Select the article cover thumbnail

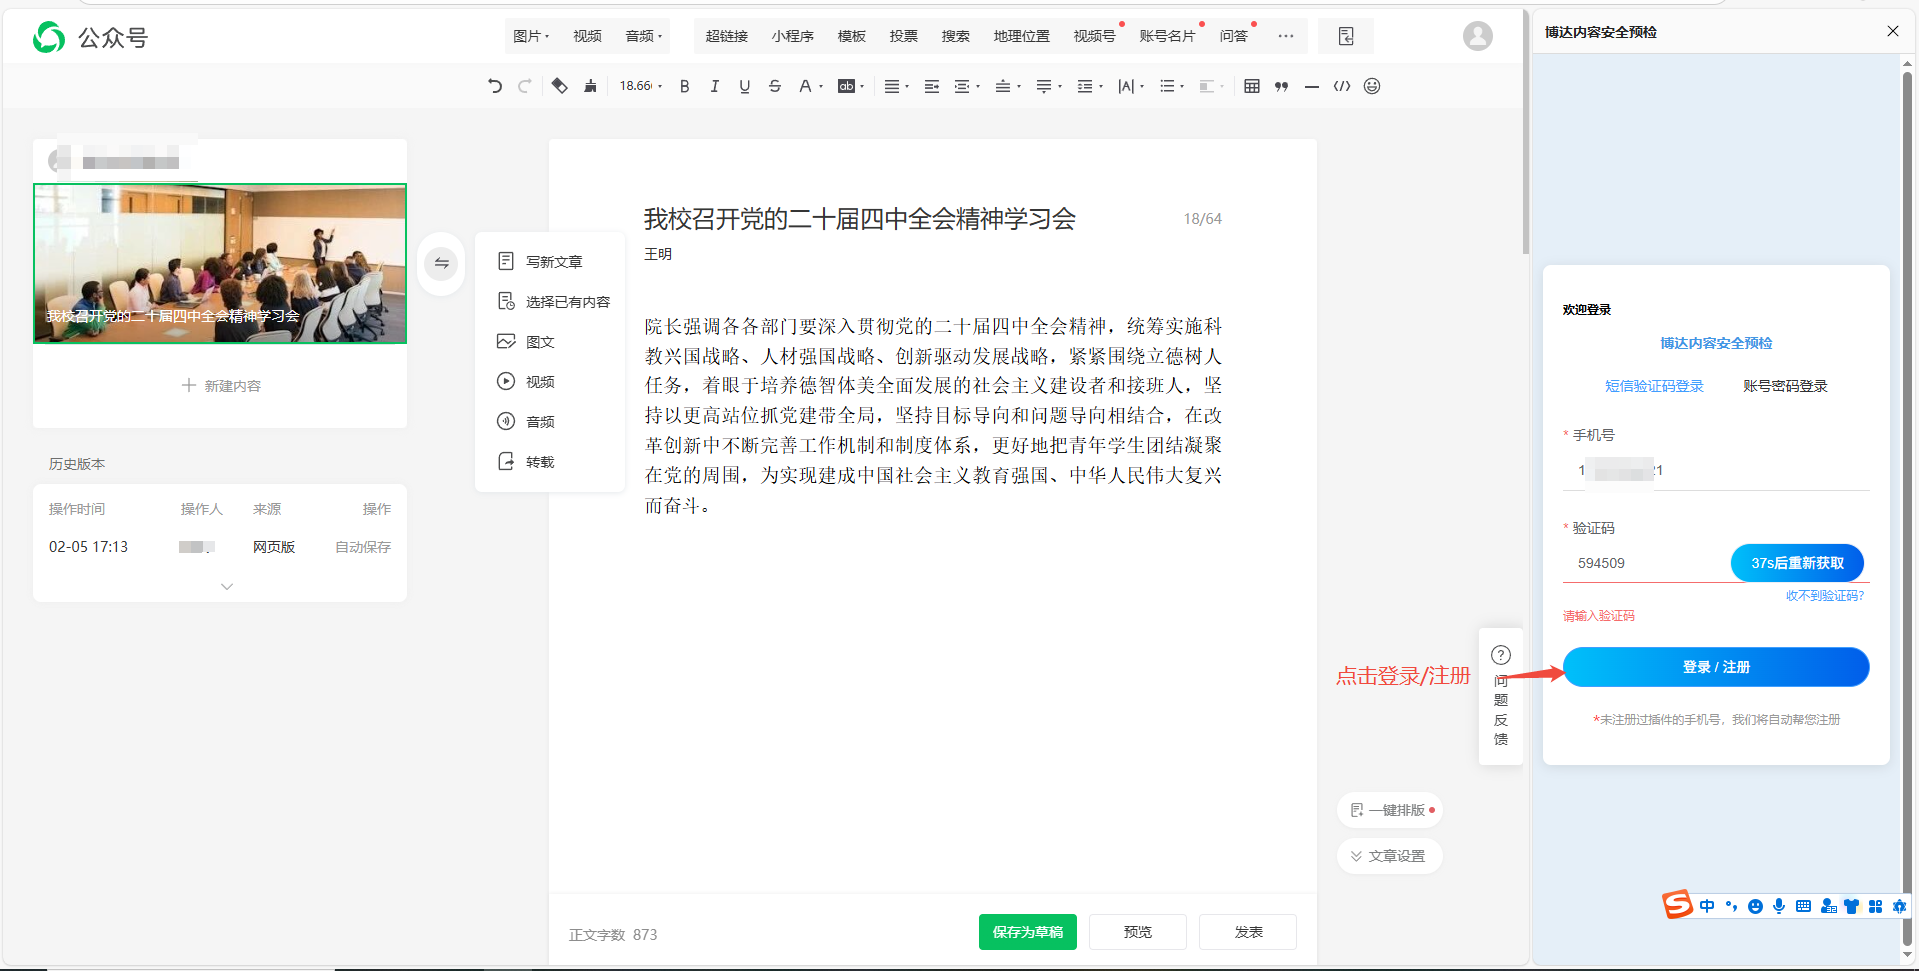pos(220,264)
